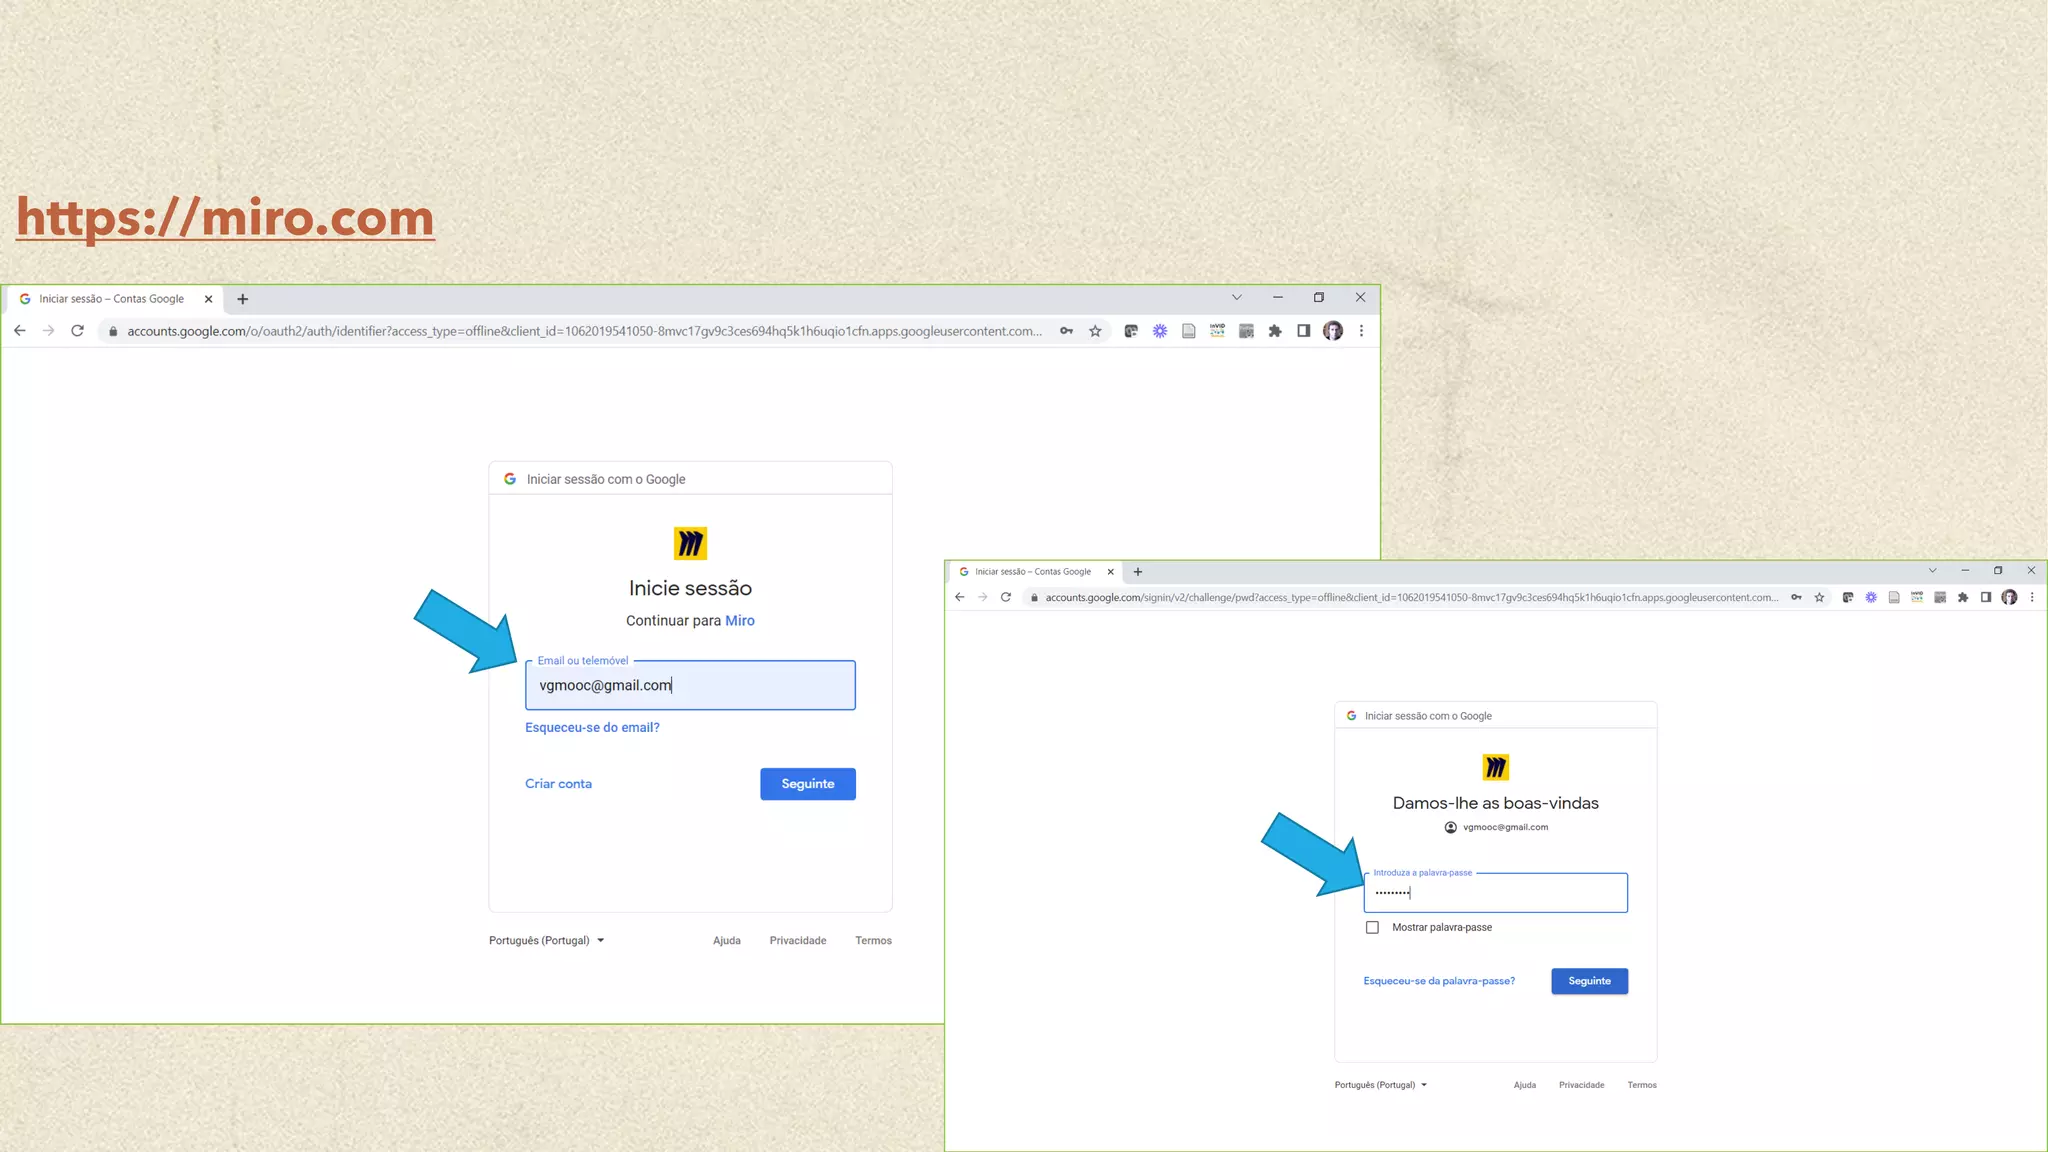Open password manager key icon in left browser
Image resolution: width=2048 pixels, height=1152 pixels.
[1067, 331]
